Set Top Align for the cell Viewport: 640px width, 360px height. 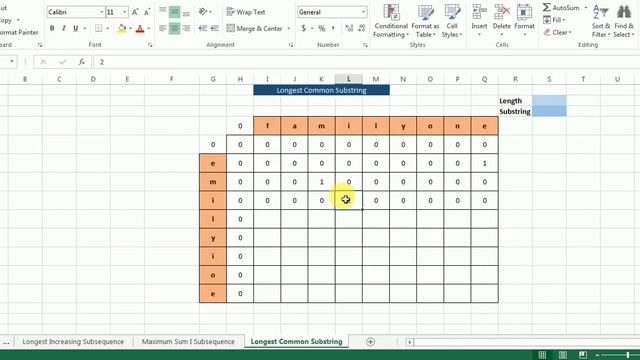click(x=162, y=12)
